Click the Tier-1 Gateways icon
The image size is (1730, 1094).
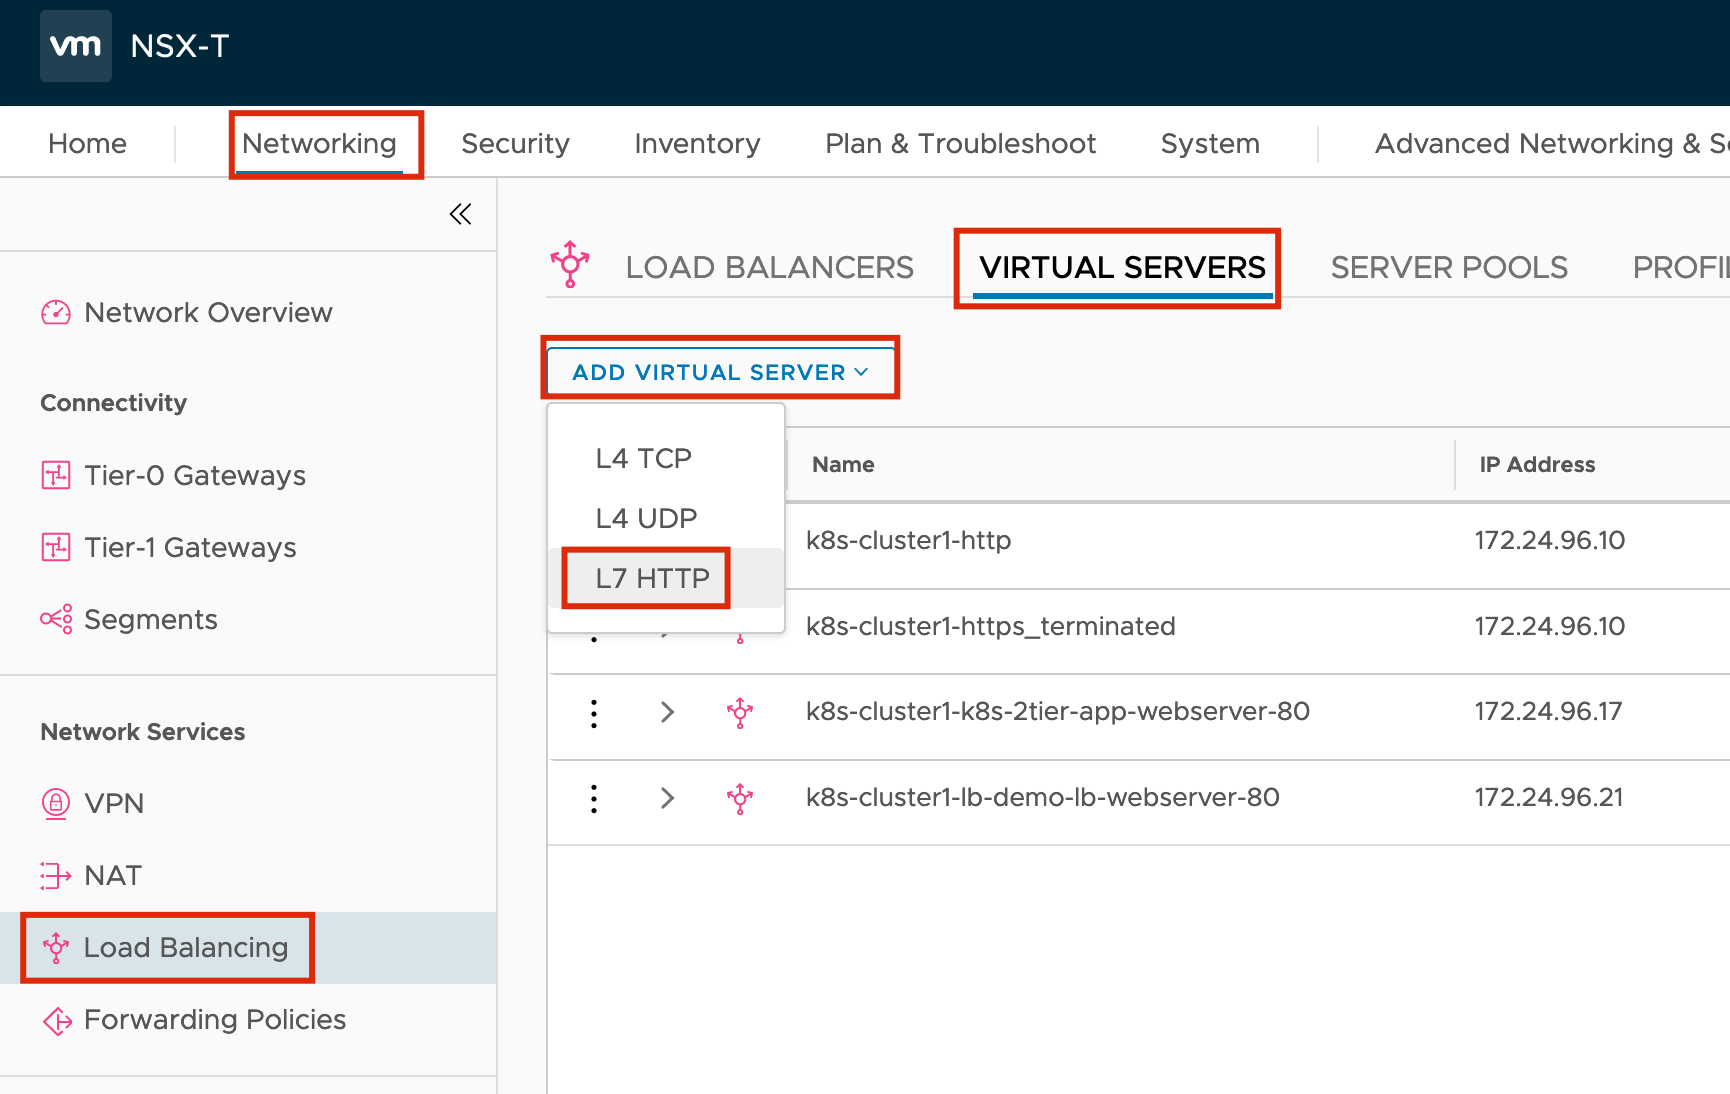click(x=56, y=547)
